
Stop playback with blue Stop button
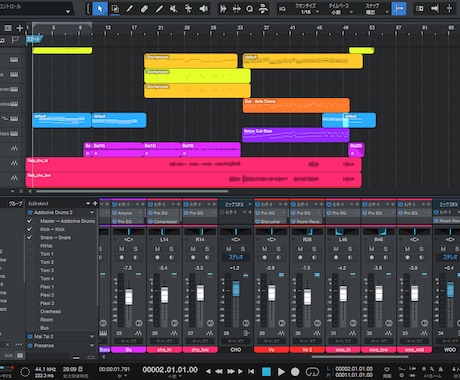(266, 372)
